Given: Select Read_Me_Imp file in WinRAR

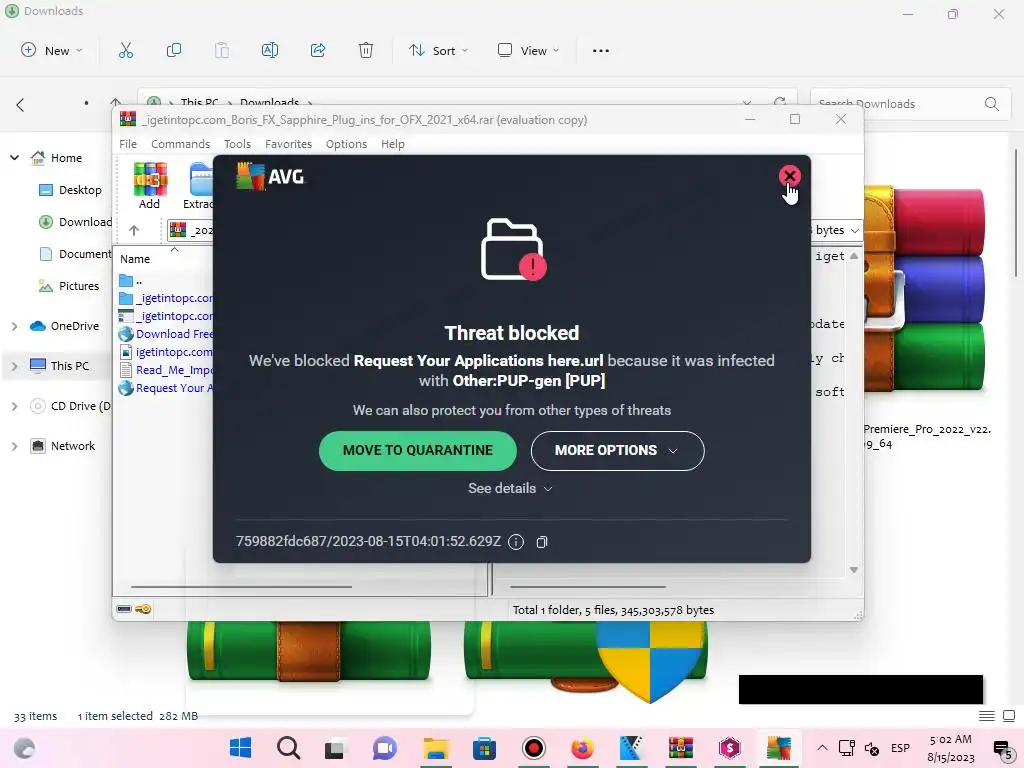Looking at the screenshot, I should [166, 370].
